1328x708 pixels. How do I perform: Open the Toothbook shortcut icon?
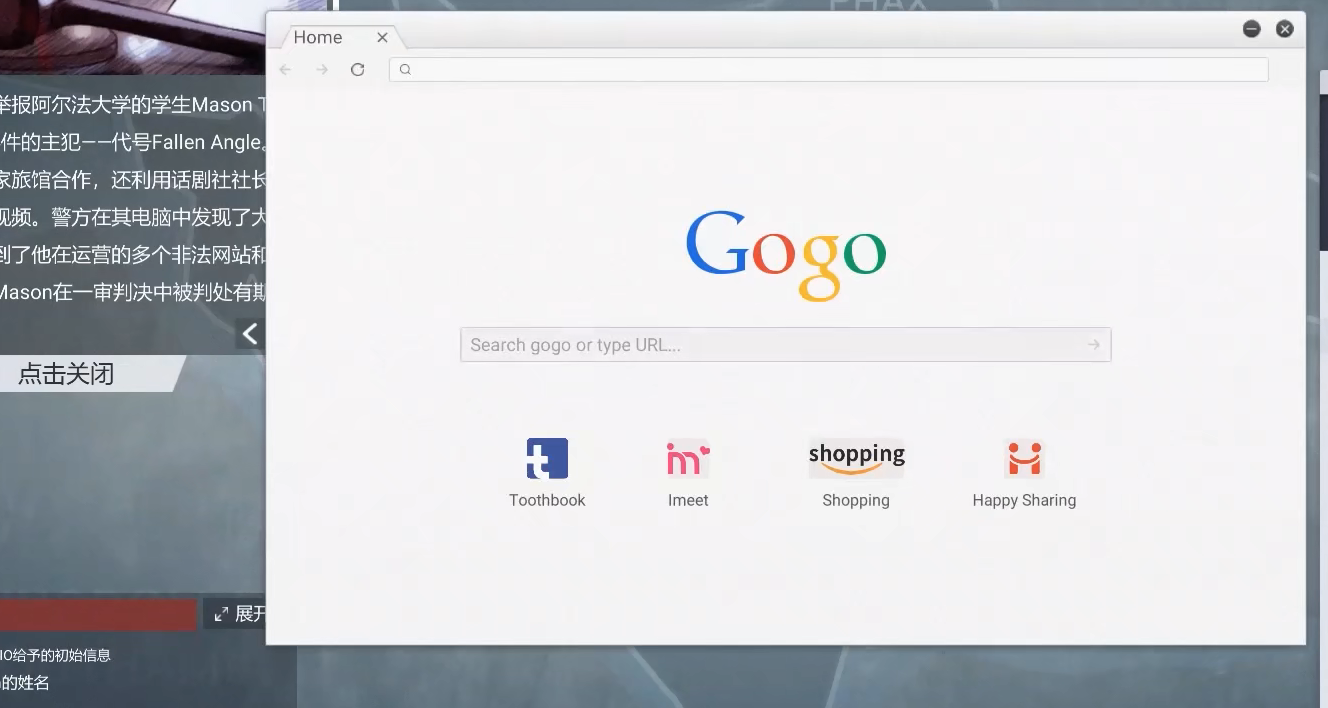547,459
